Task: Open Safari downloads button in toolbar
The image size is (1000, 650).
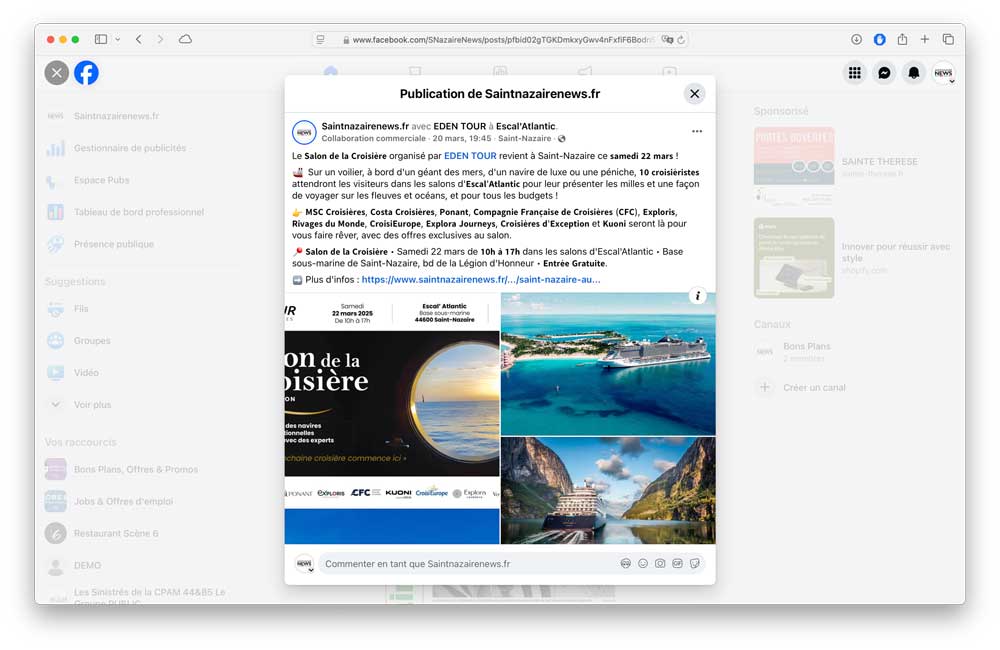Action: pyautogui.click(x=856, y=39)
